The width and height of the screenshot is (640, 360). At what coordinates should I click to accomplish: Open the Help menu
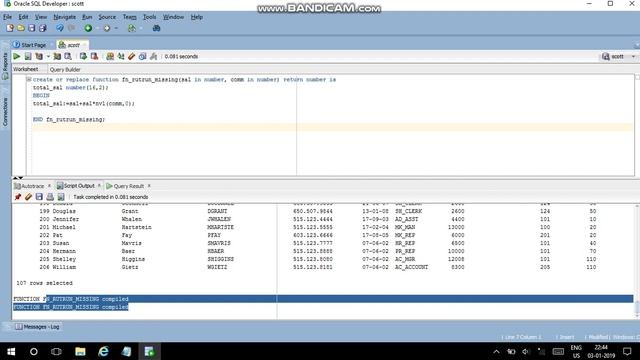coord(197,17)
